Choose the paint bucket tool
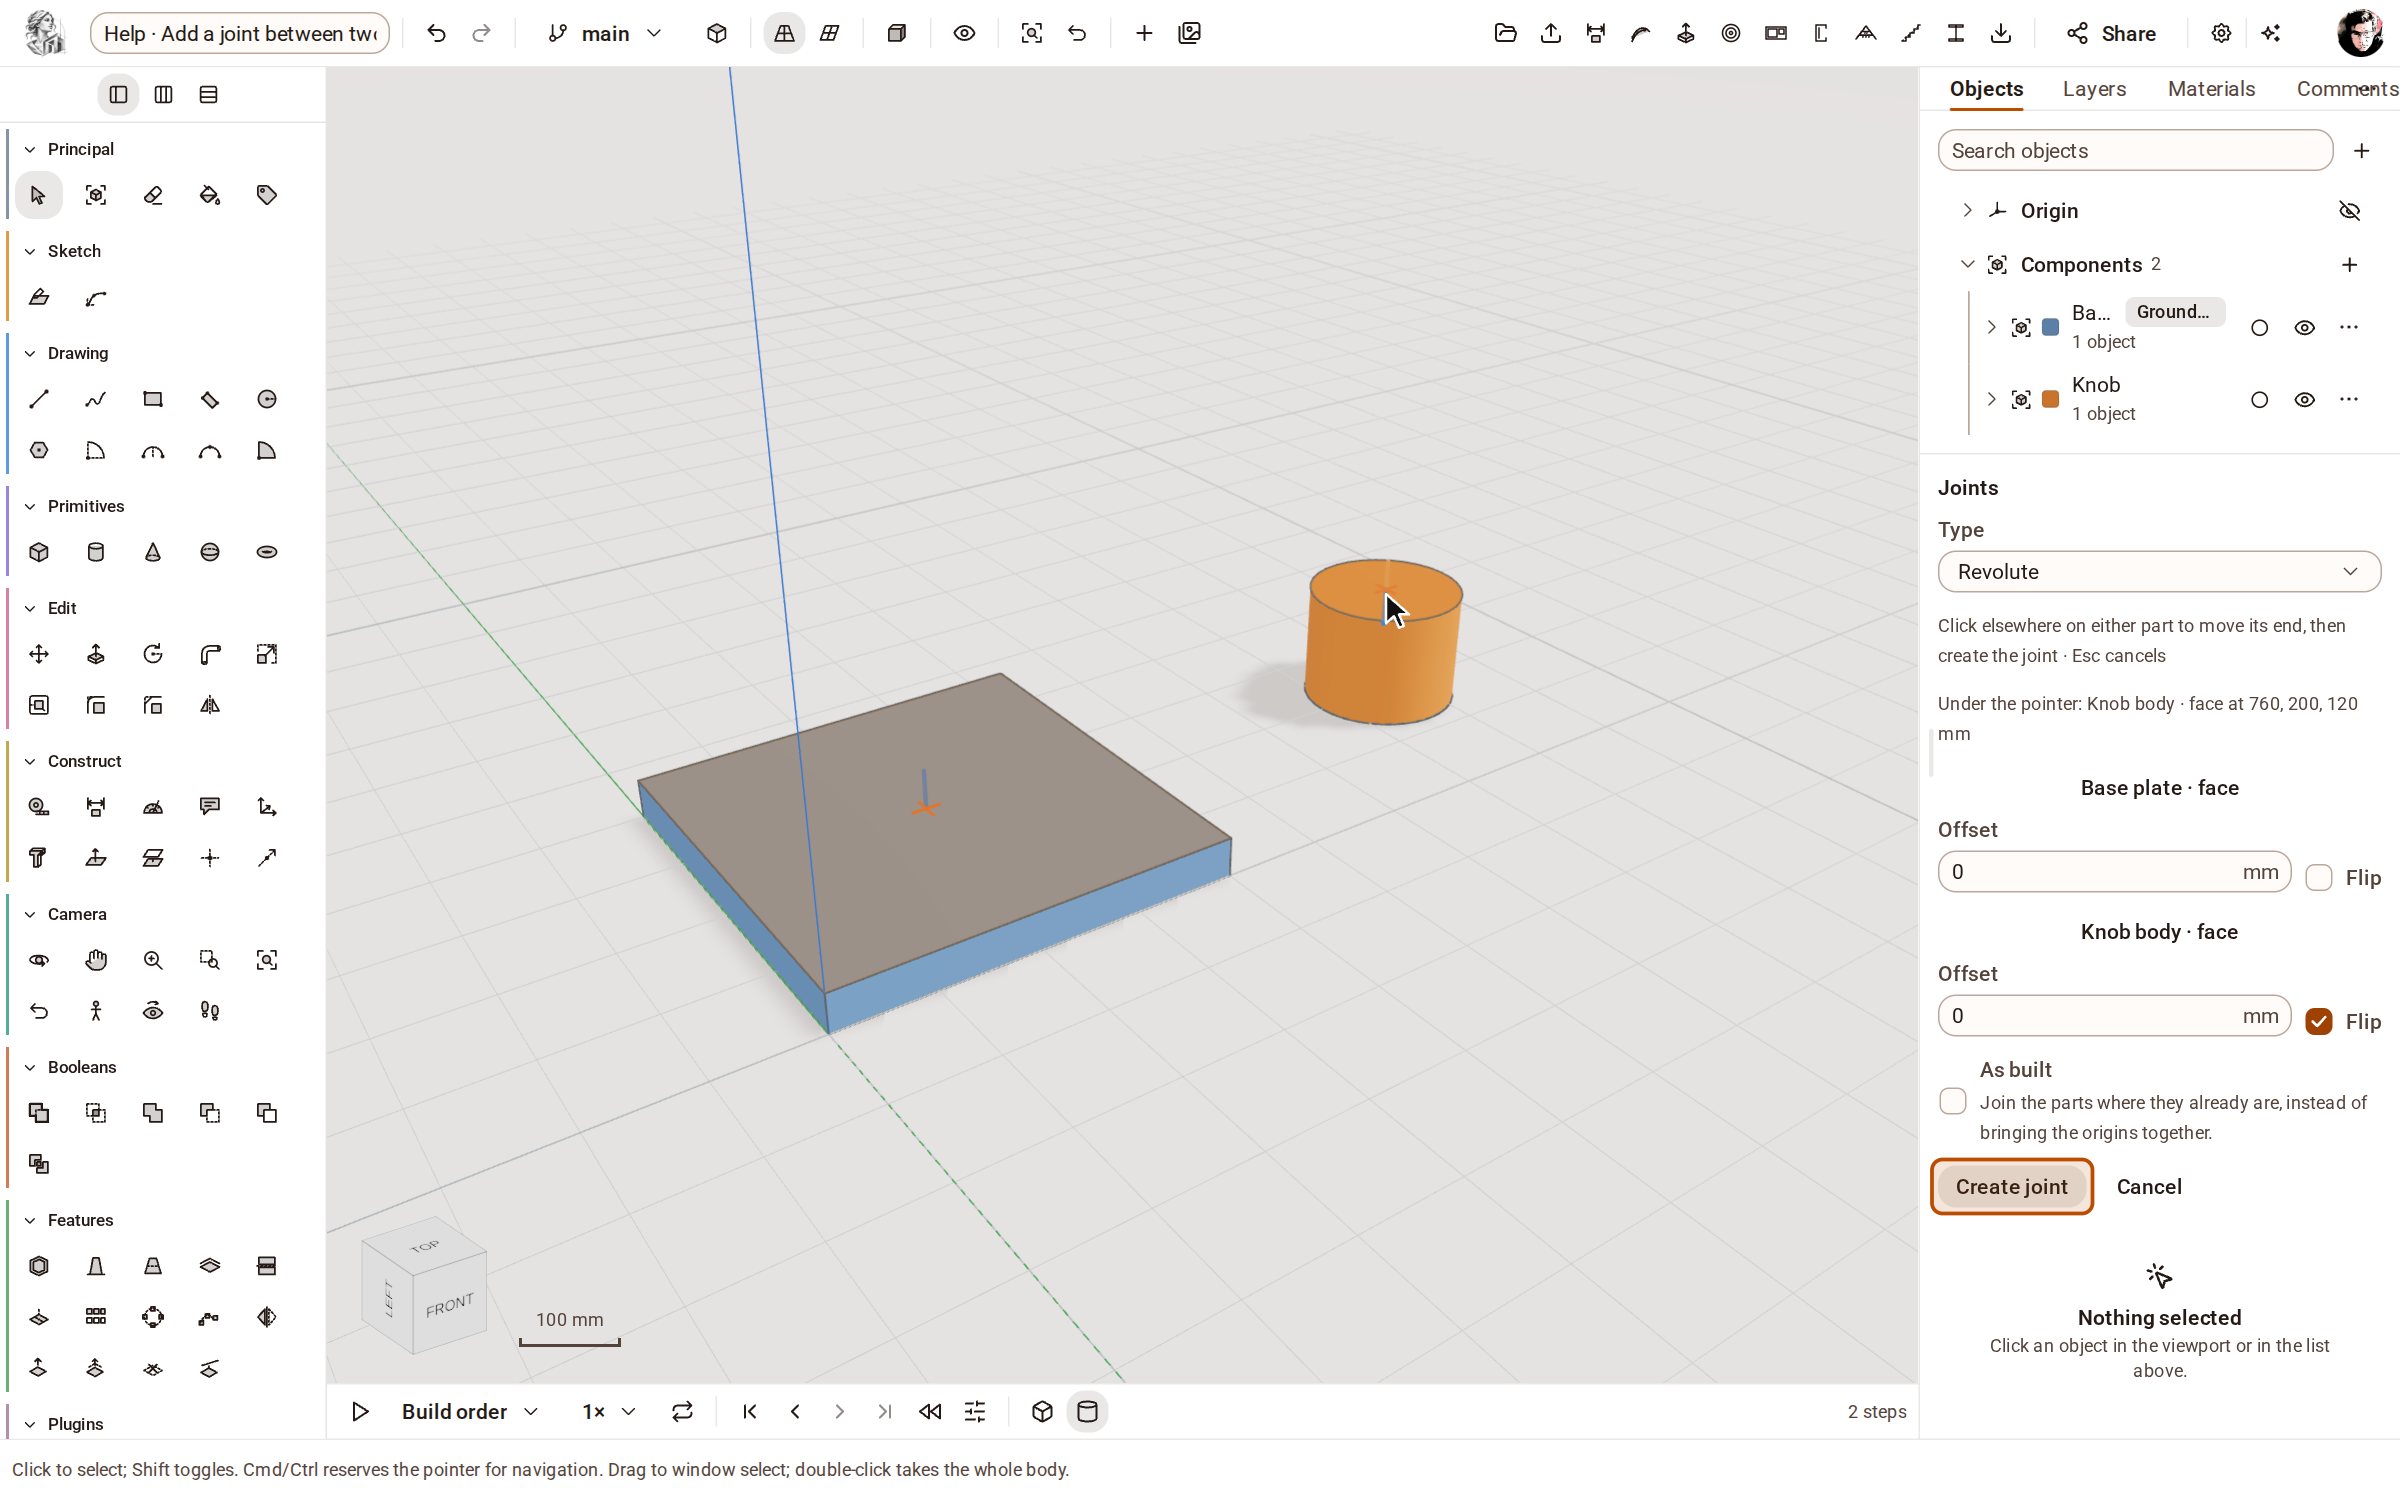 point(210,195)
